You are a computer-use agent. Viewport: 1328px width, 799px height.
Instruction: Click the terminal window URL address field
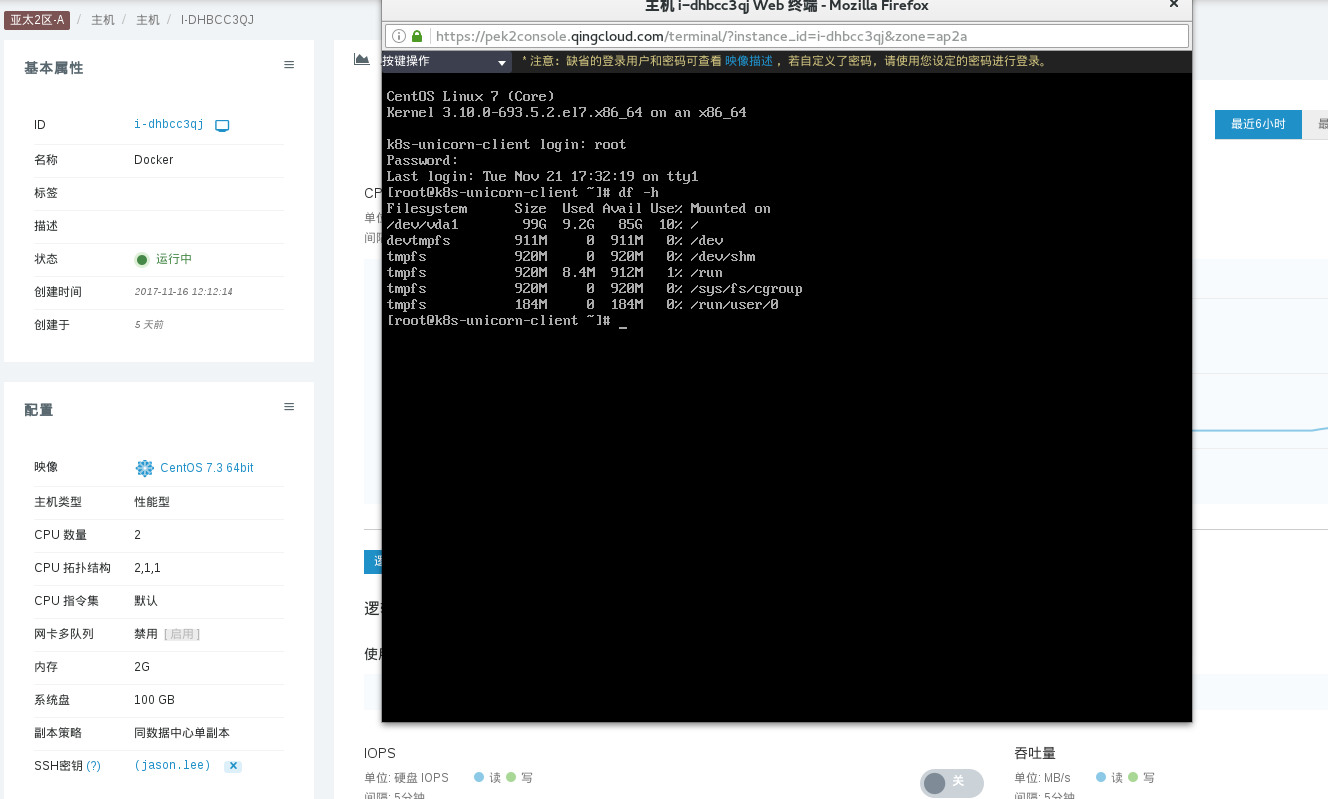800,36
